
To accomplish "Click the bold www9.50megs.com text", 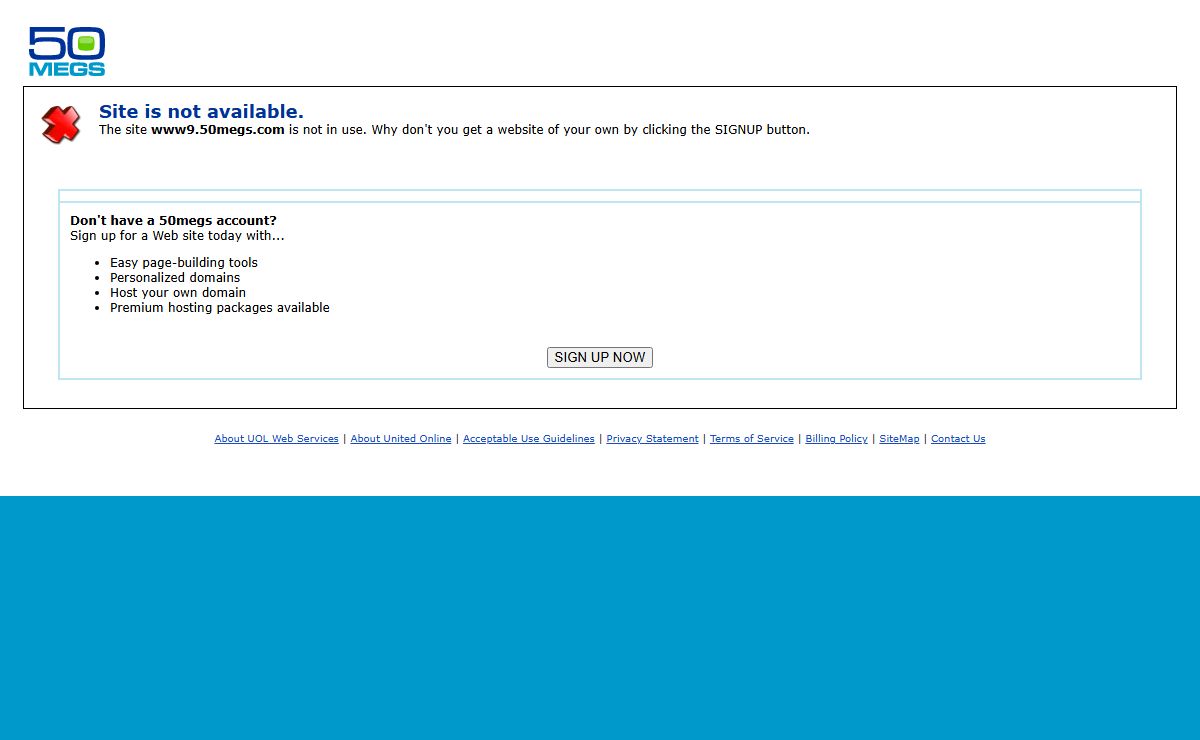I will (x=218, y=130).
